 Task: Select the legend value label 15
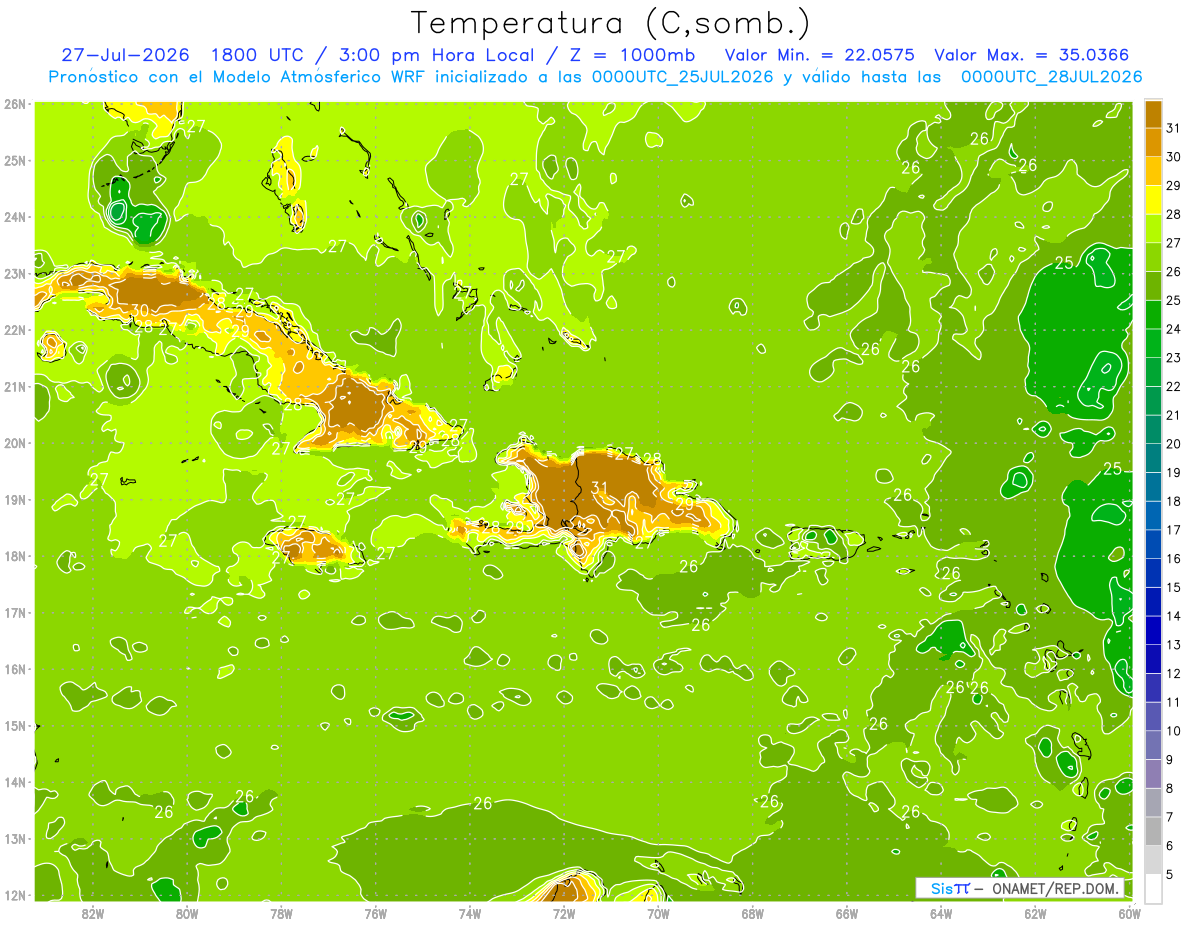coord(1174,587)
